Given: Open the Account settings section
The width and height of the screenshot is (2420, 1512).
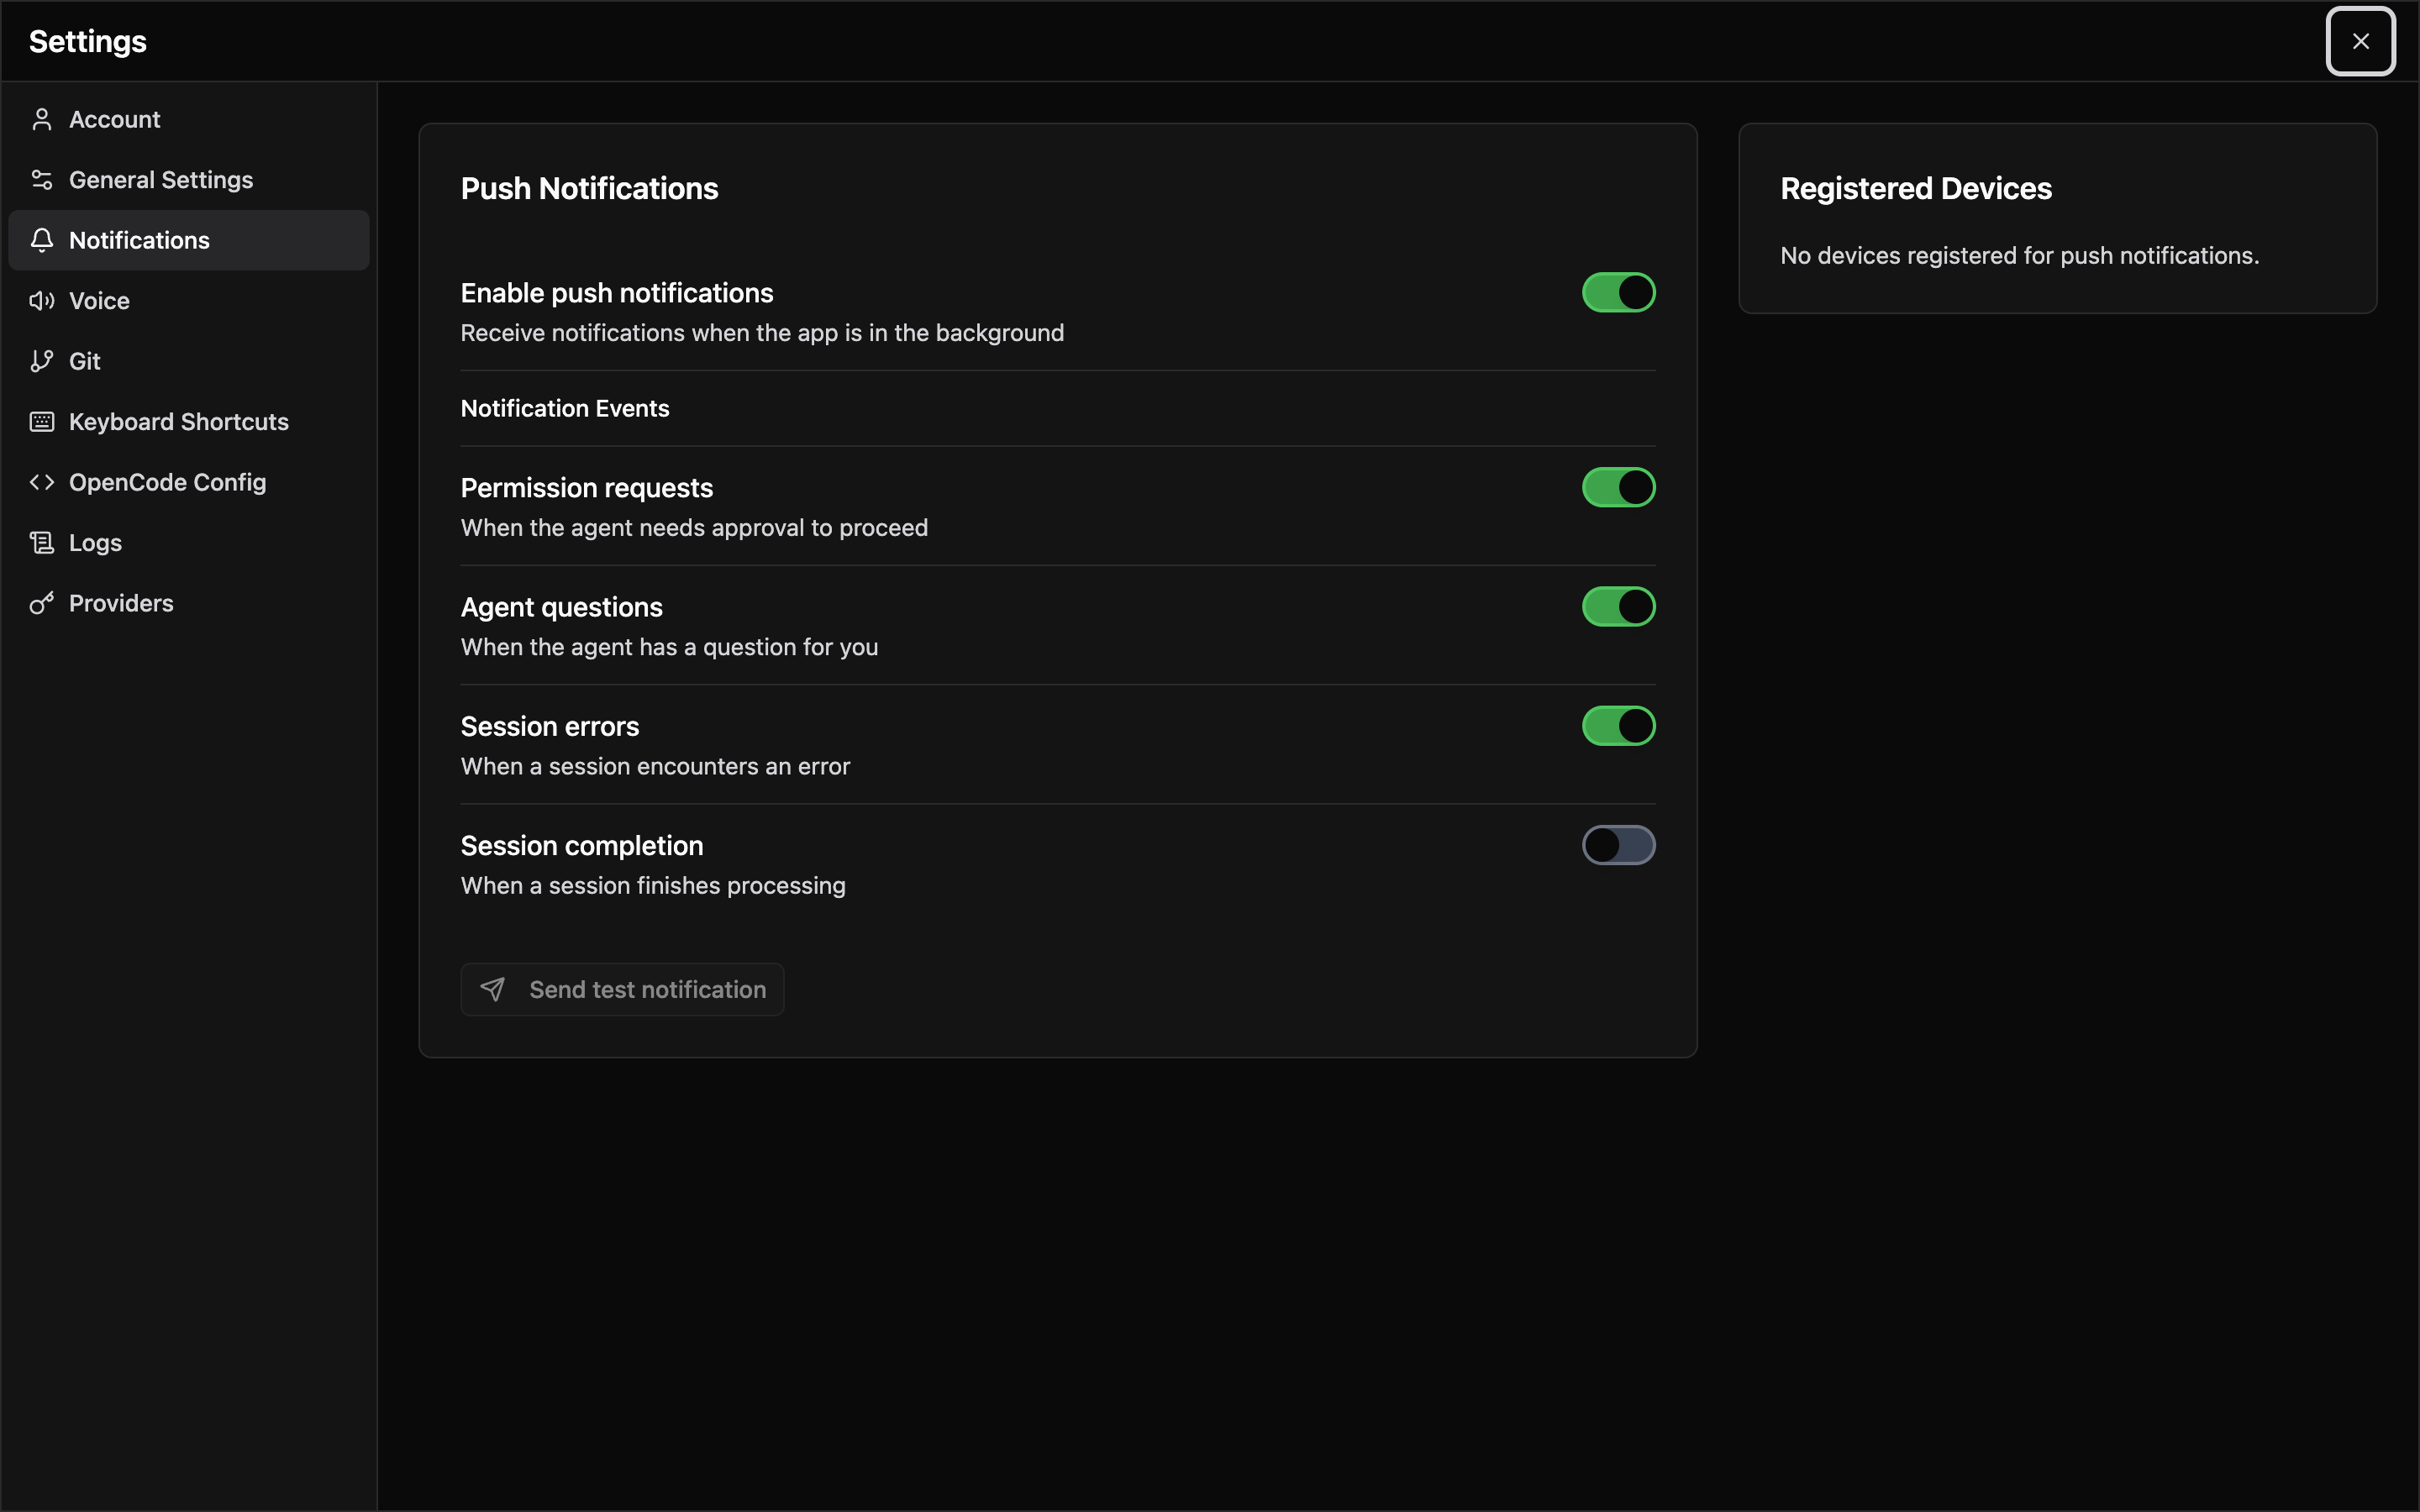Looking at the screenshot, I should pyautogui.click(x=189, y=119).
